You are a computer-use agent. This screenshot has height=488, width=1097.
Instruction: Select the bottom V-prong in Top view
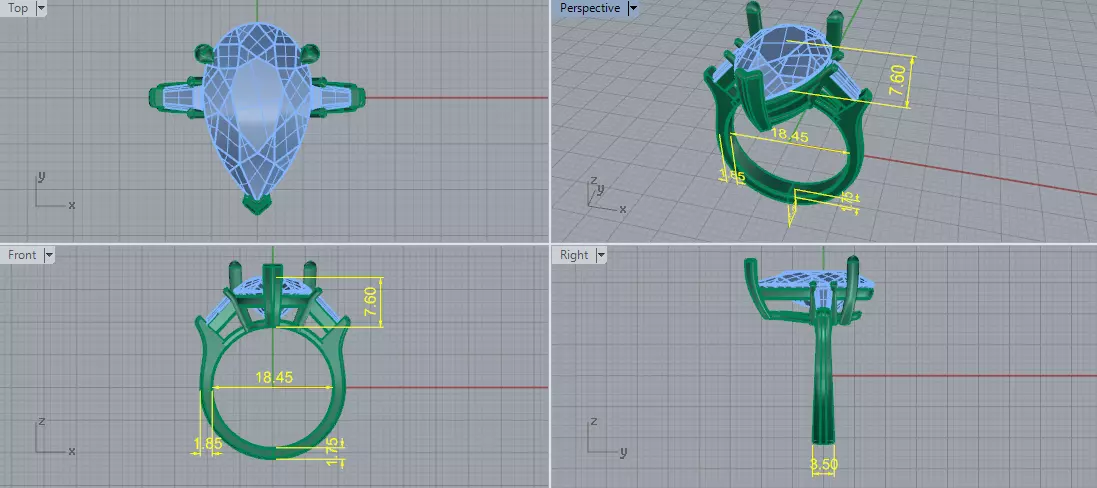257,204
